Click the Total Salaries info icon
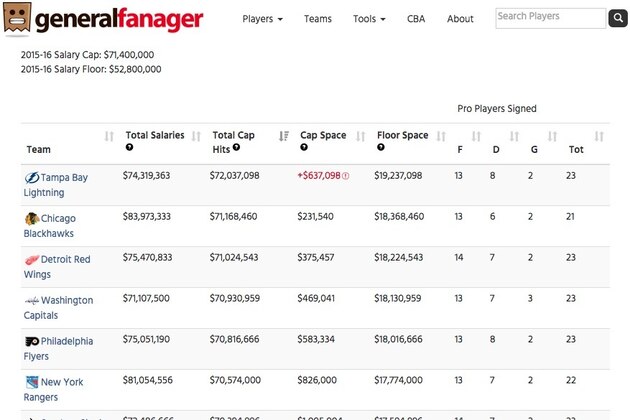 pyautogui.click(x=129, y=148)
